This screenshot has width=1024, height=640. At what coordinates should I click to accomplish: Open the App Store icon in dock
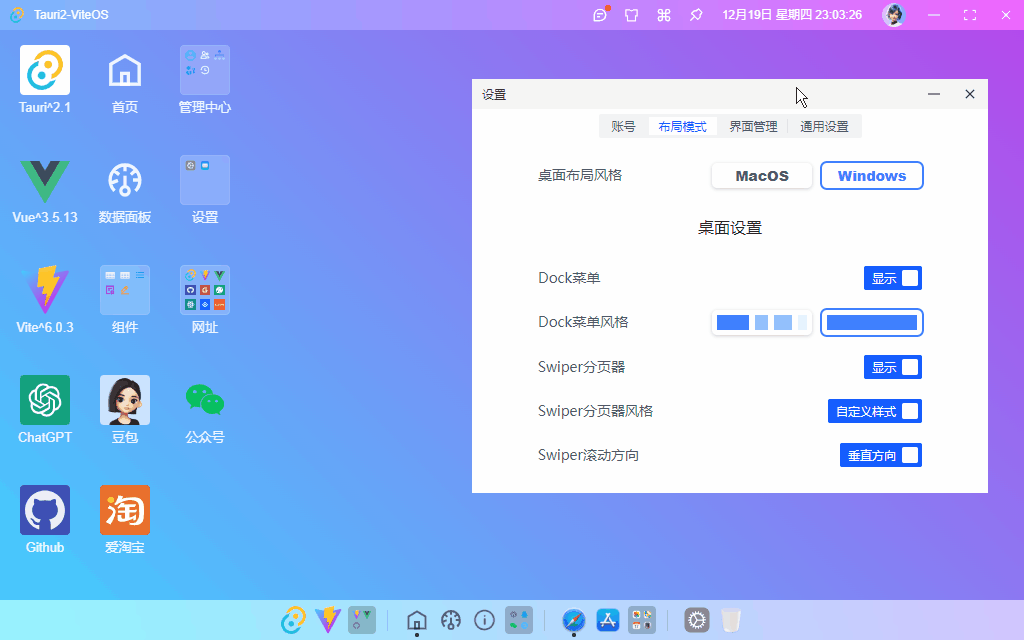[x=608, y=621]
